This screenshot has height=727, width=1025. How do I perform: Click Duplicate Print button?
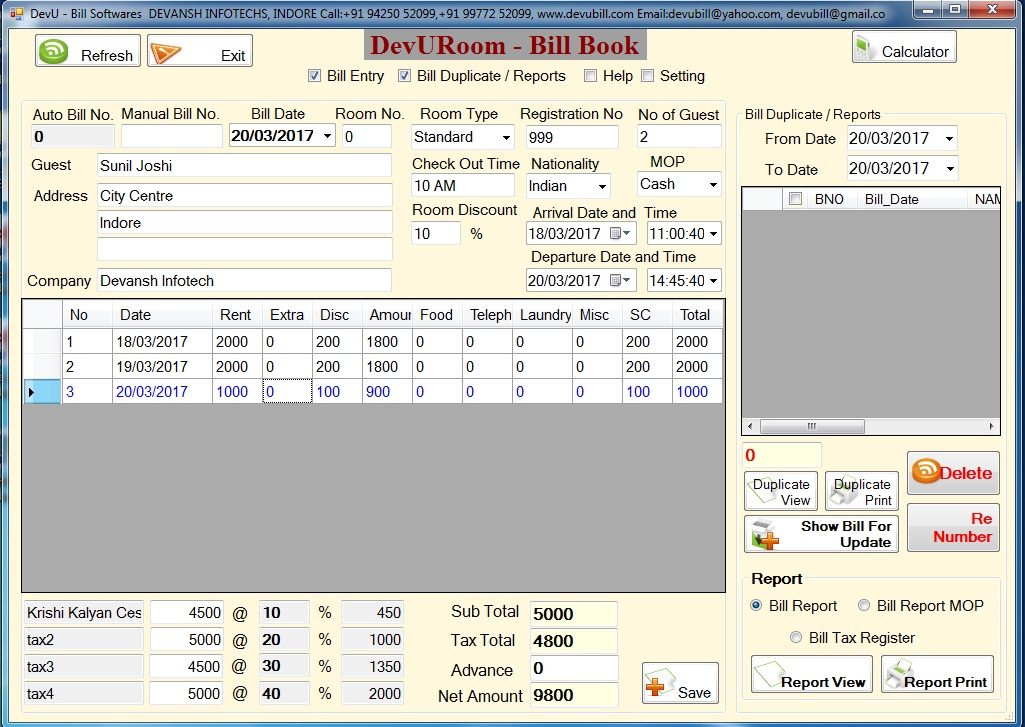click(x=861, y=491)
